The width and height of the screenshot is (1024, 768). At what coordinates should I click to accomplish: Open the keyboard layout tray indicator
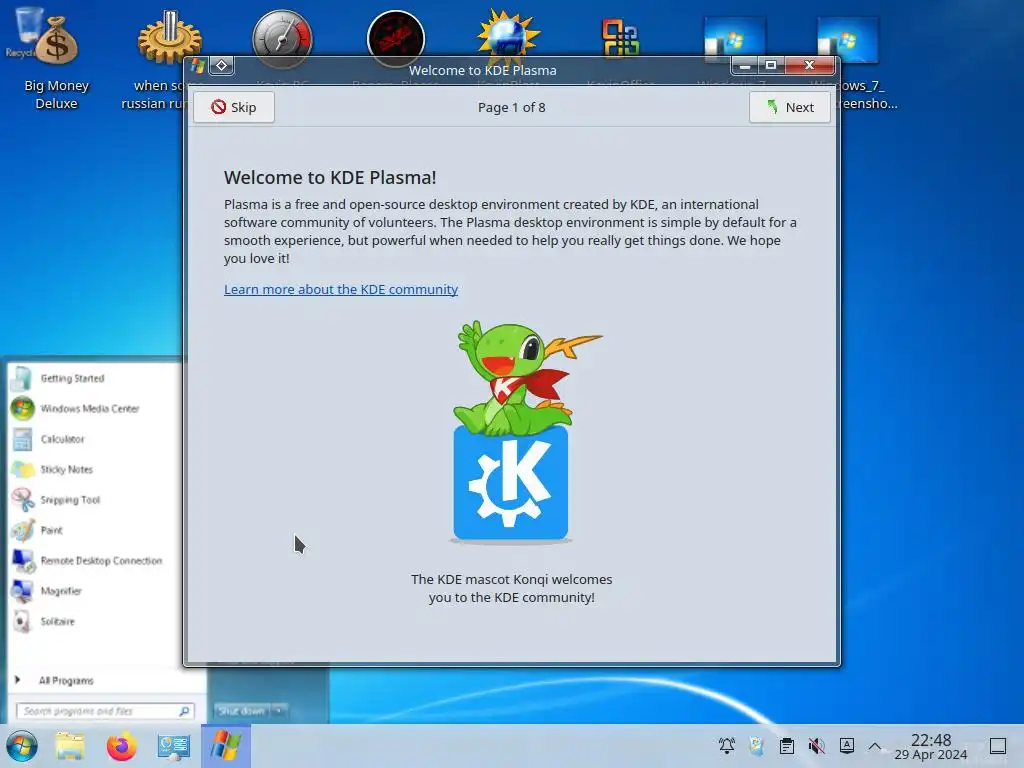coord(846,745)
